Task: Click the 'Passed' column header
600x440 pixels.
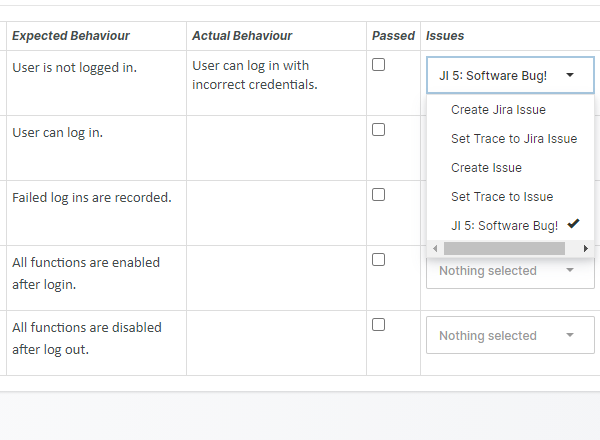Action: pyautogui.click(x=393, y=36)
